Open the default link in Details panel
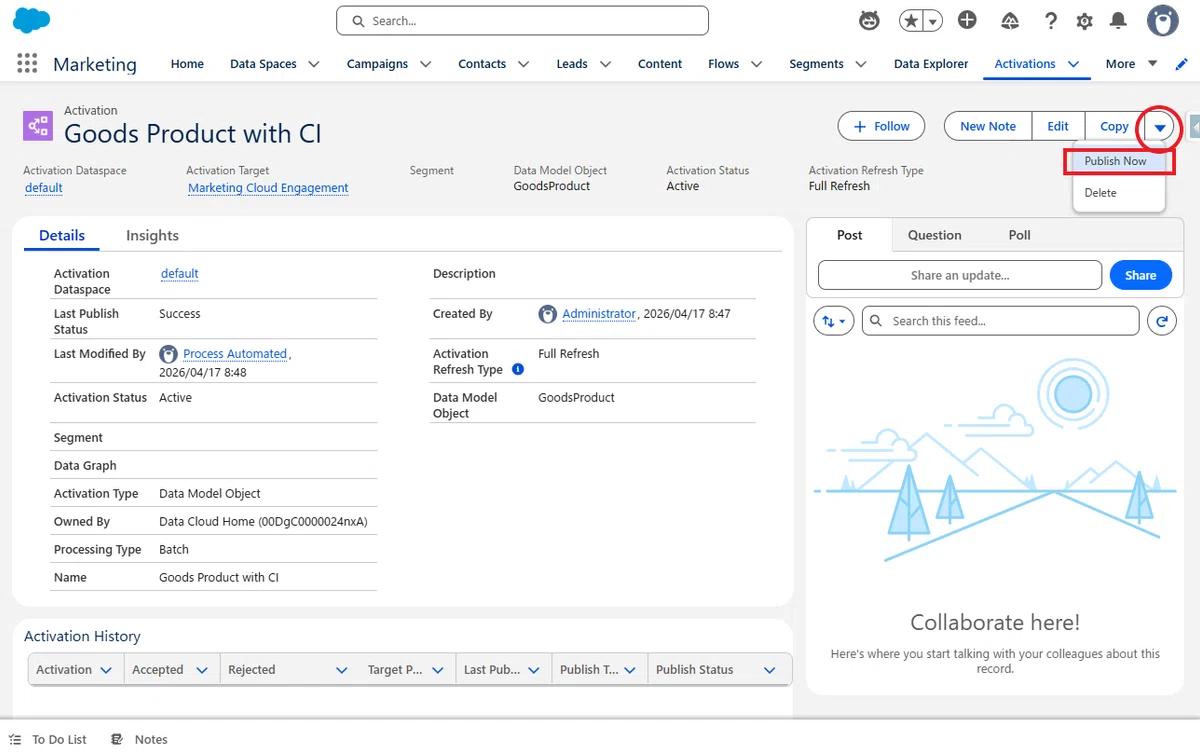 [180, 274]
